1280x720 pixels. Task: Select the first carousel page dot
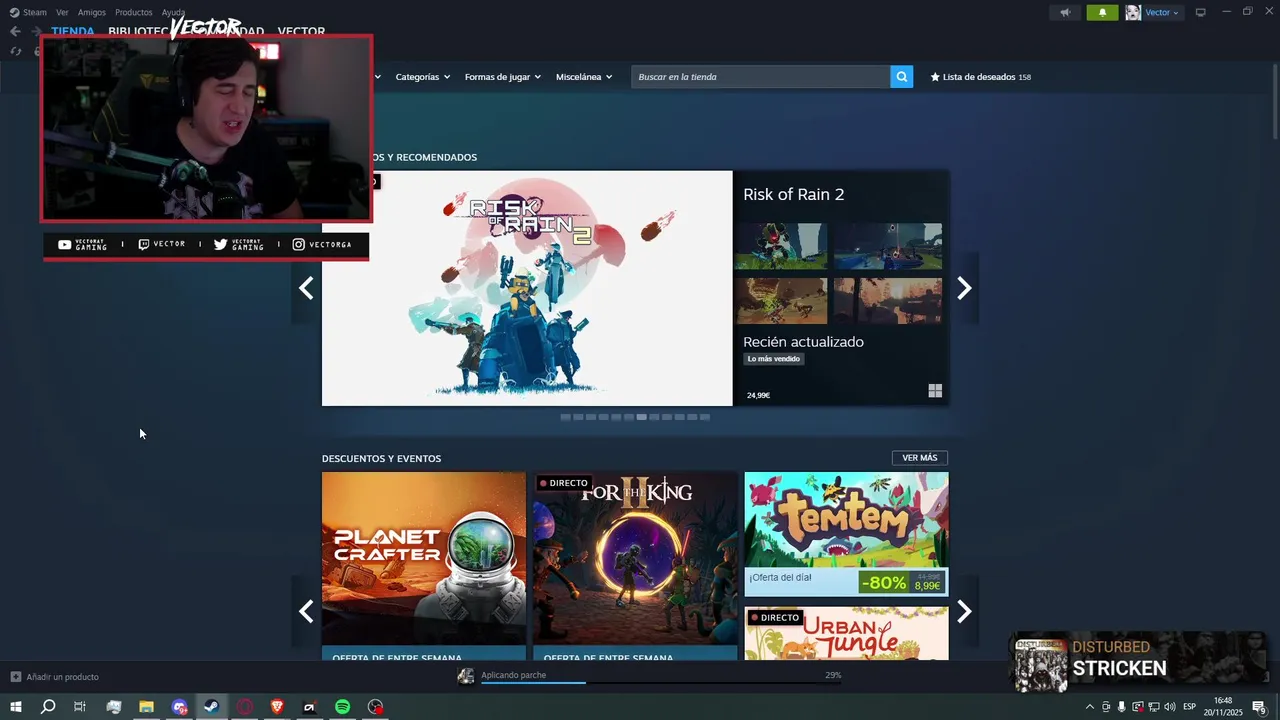click(566, 417)
